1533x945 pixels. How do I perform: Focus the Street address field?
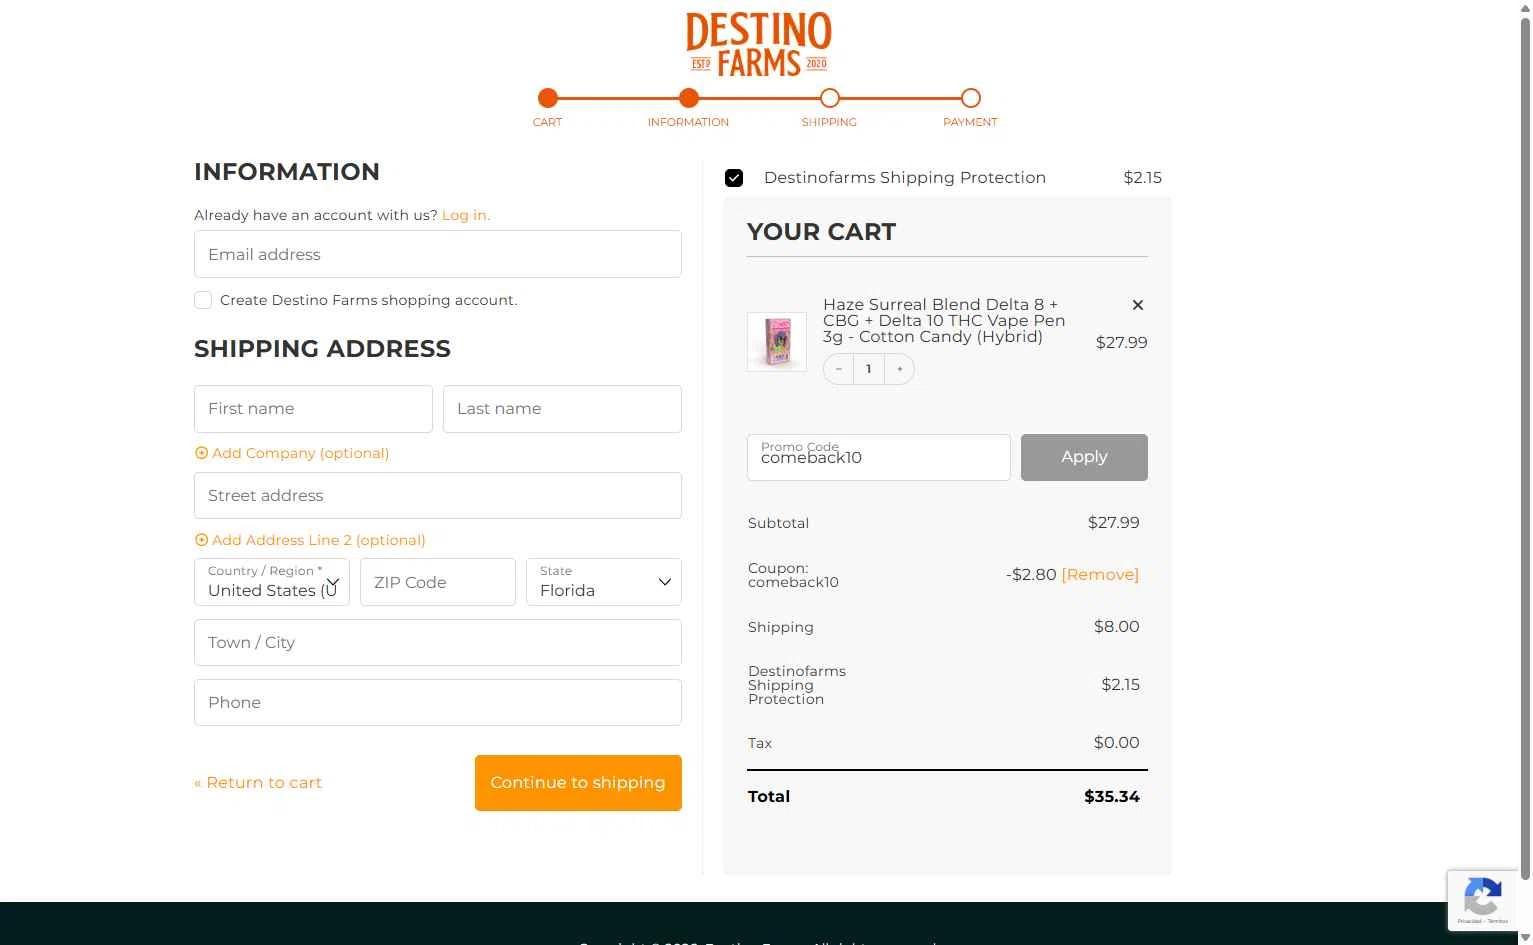click(x=438, y=495)
